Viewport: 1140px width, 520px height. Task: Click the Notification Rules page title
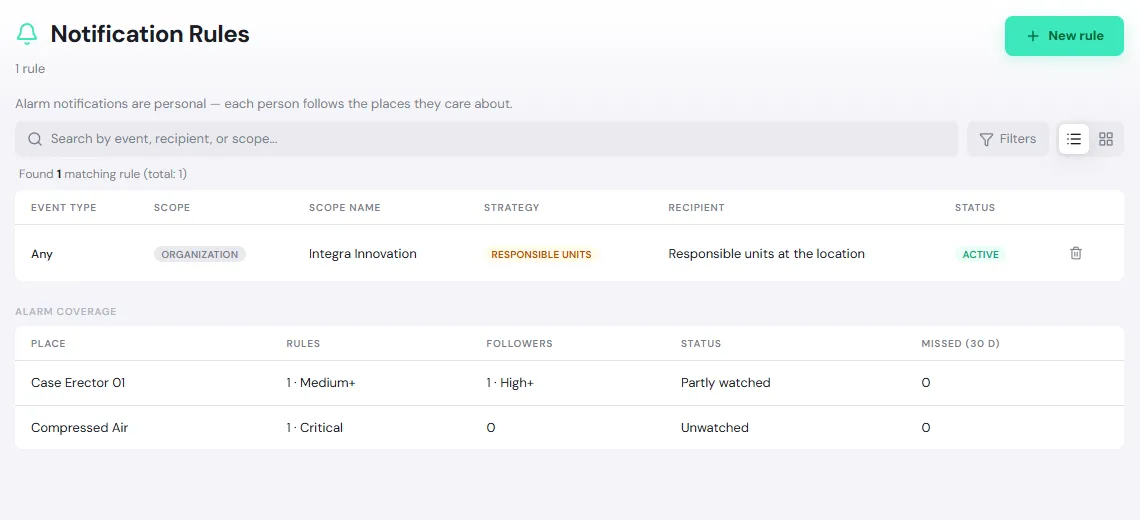click(150, 34)
